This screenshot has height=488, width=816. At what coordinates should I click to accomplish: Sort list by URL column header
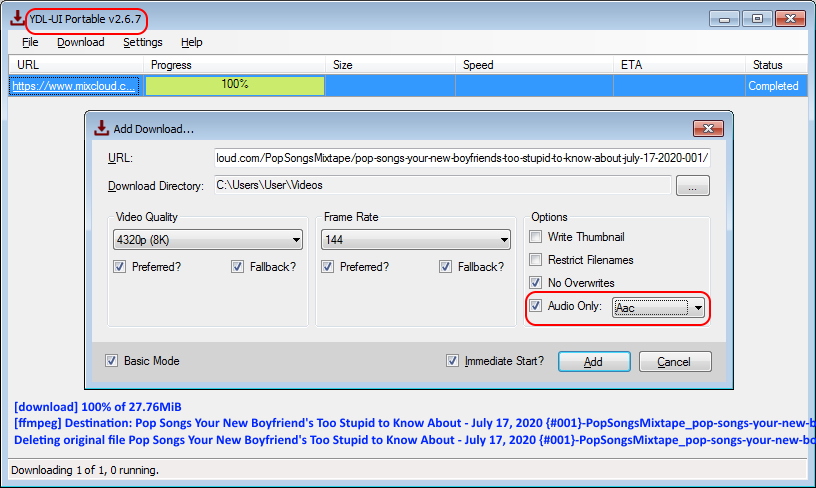[76, 65]
